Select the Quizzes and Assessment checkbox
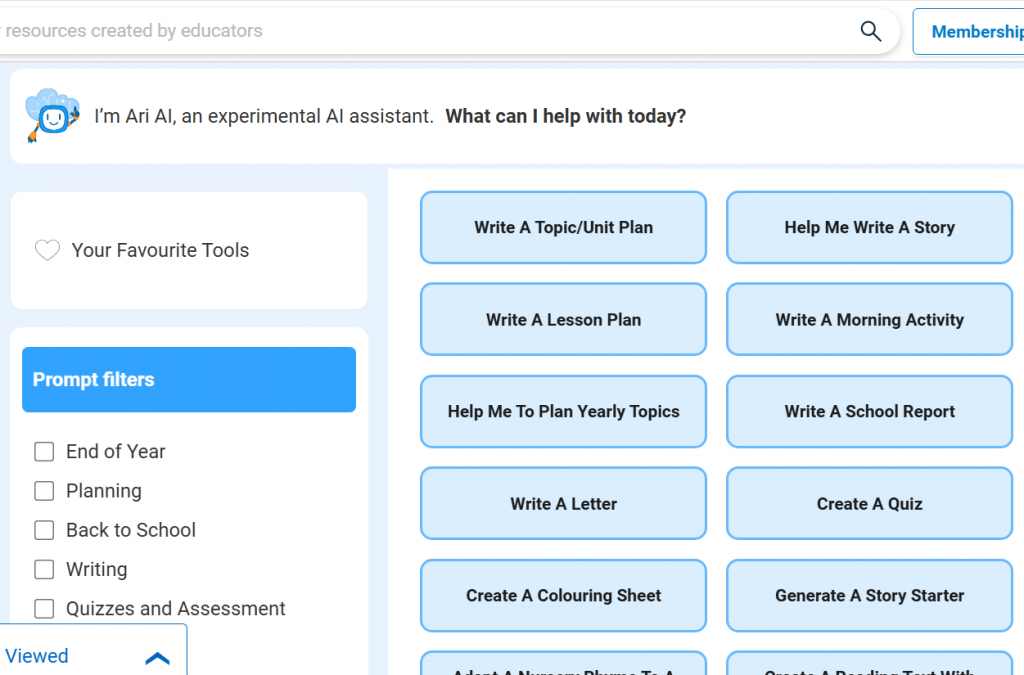1024x675 pixels. pos(44,609)
